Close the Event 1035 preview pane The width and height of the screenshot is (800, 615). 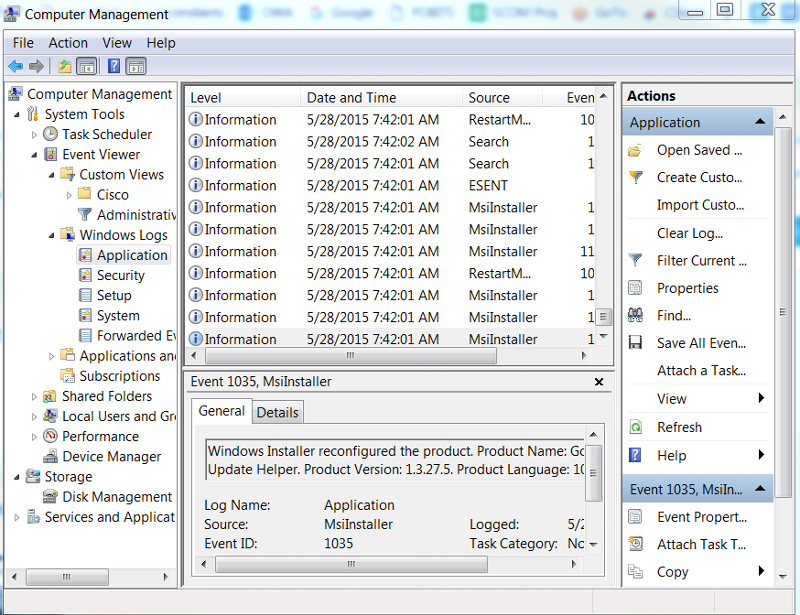click(x=599, y=382)
